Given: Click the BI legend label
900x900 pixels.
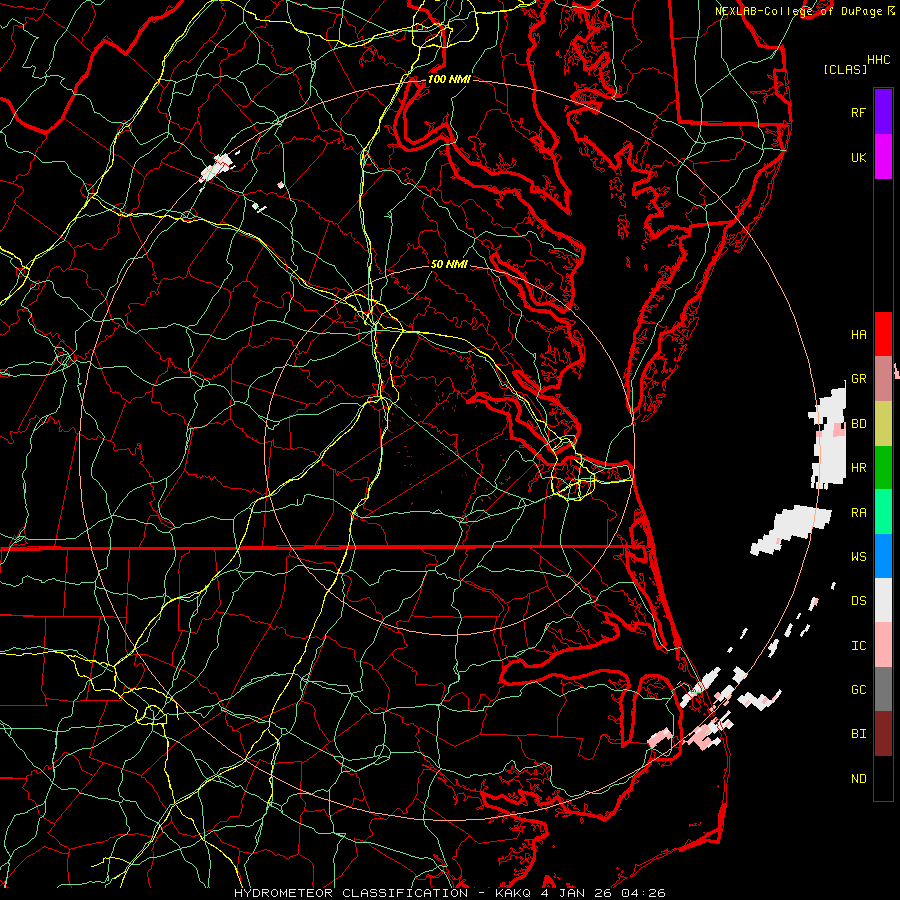Looking at the screenshot, I should point(858,734).
